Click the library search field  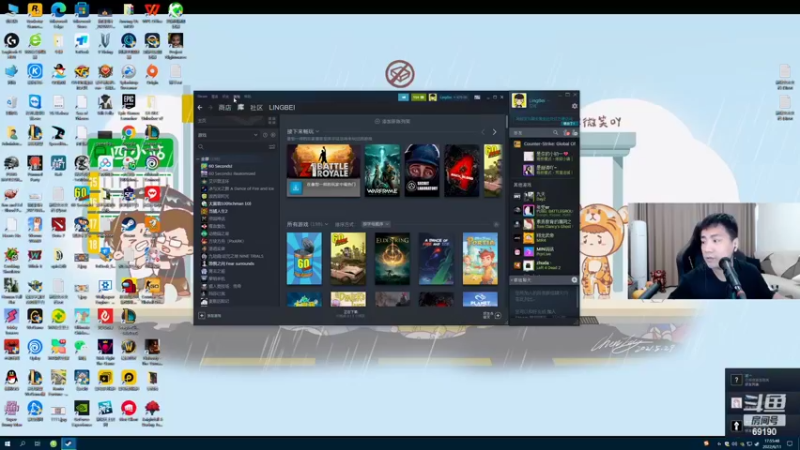pos(233,147)
